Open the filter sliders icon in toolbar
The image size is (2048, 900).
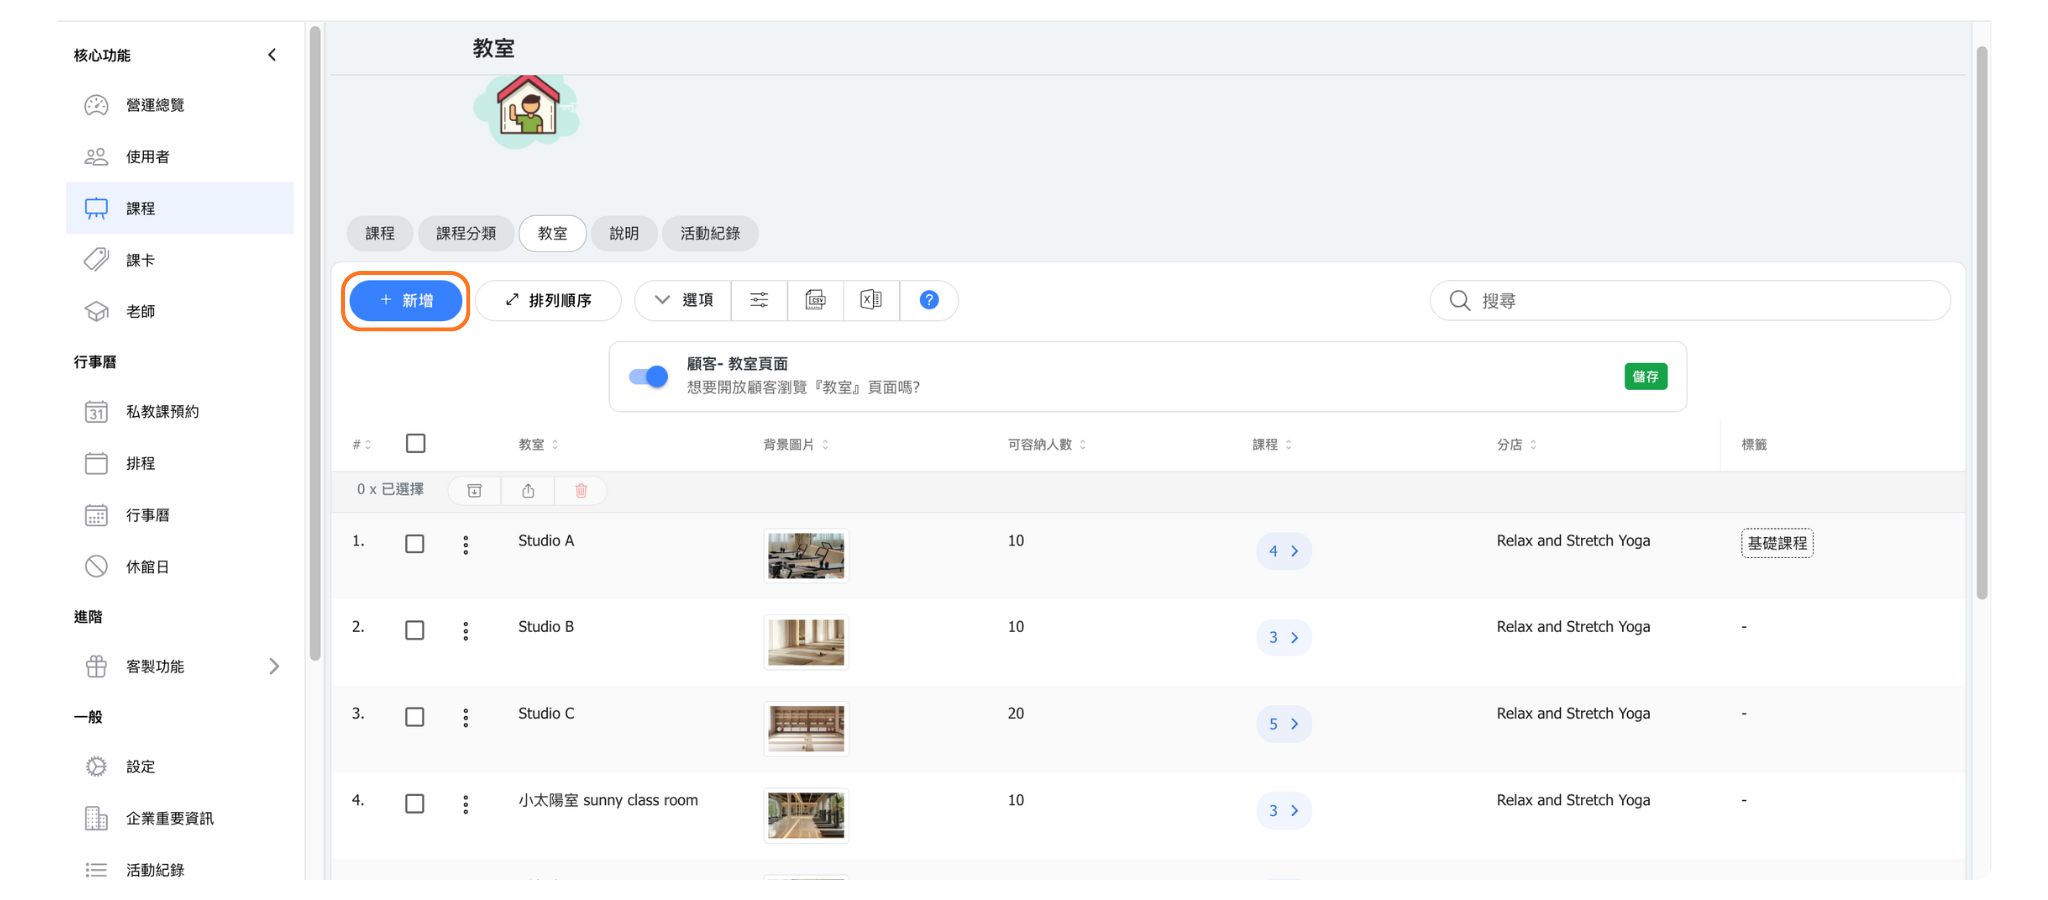coord(759,300)
